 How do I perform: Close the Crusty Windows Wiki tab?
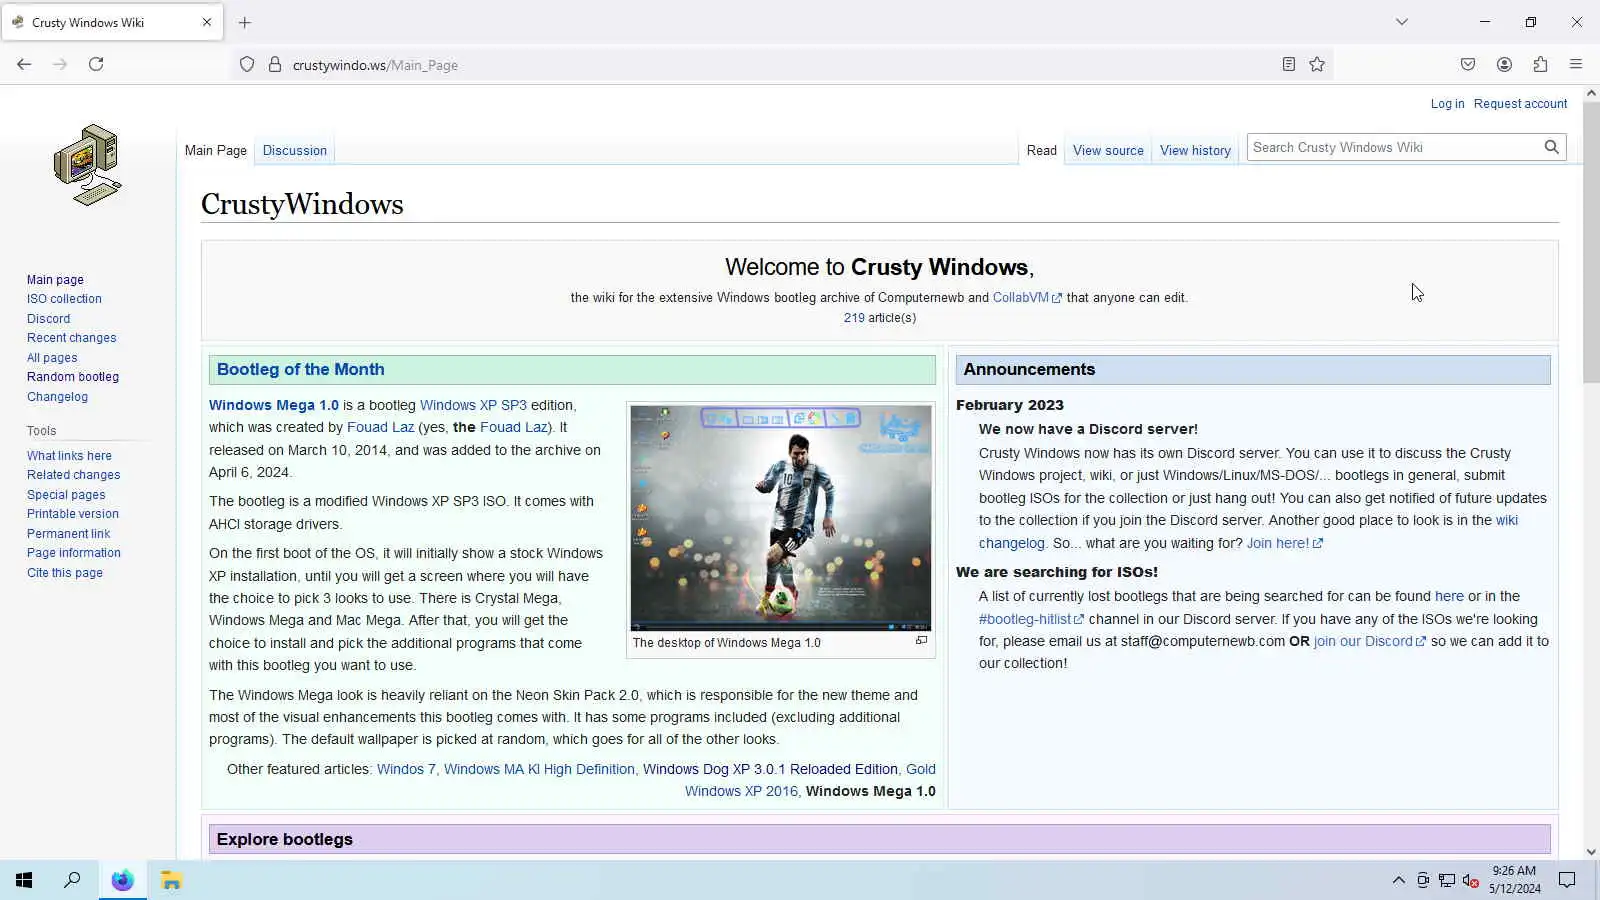(207, 22)
